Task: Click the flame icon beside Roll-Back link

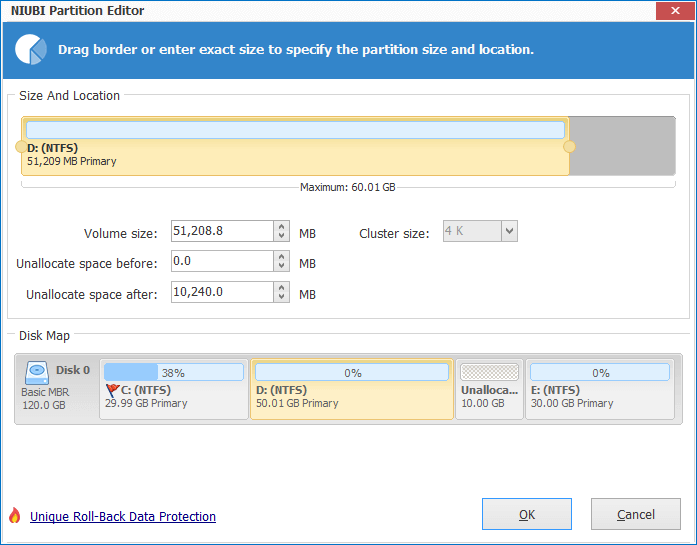Action: point(15,516)
